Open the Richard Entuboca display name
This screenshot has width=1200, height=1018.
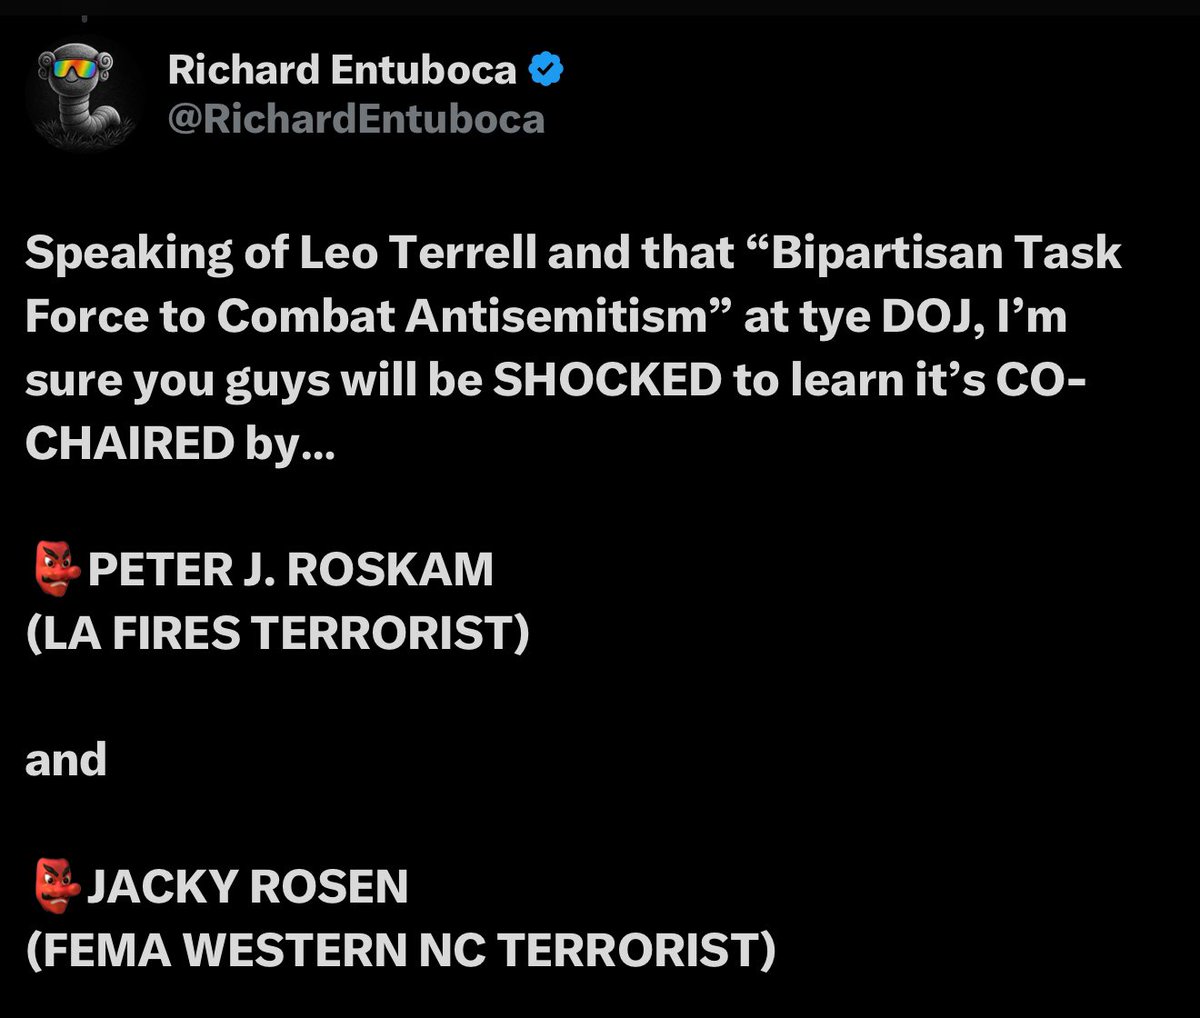[342, 69]
